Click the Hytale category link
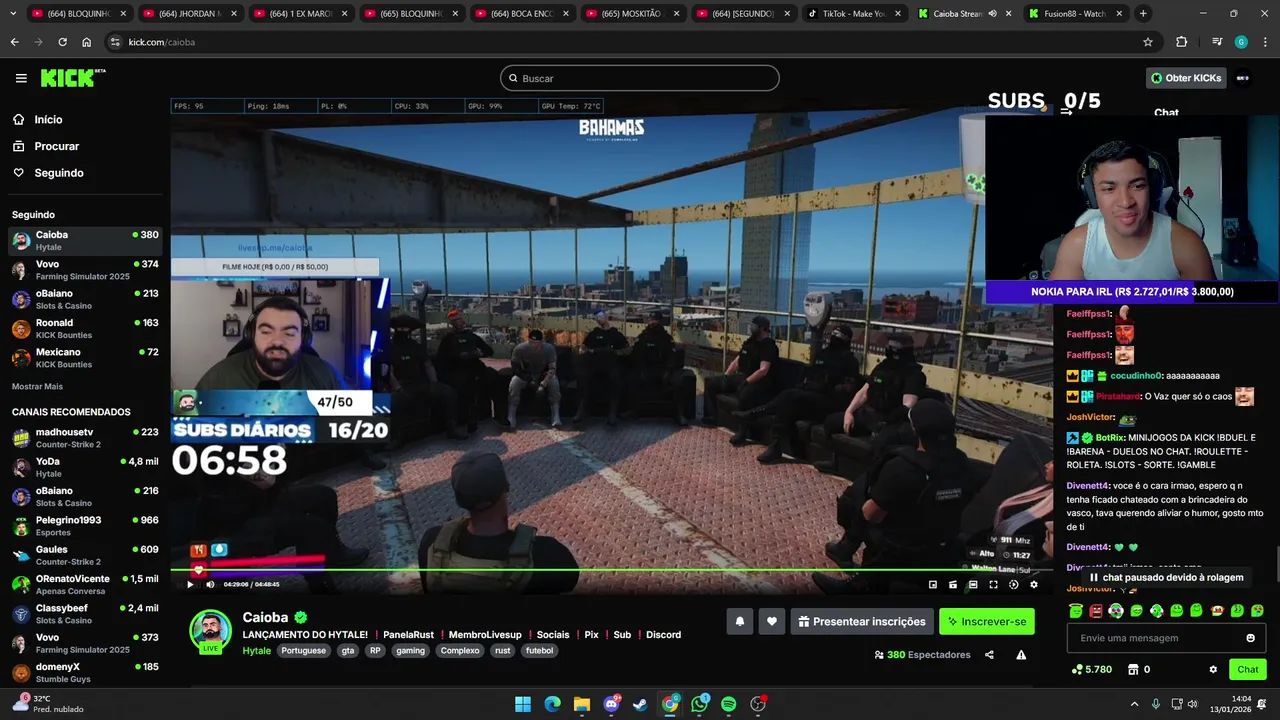1280x720 pixels. coord(257,650)
